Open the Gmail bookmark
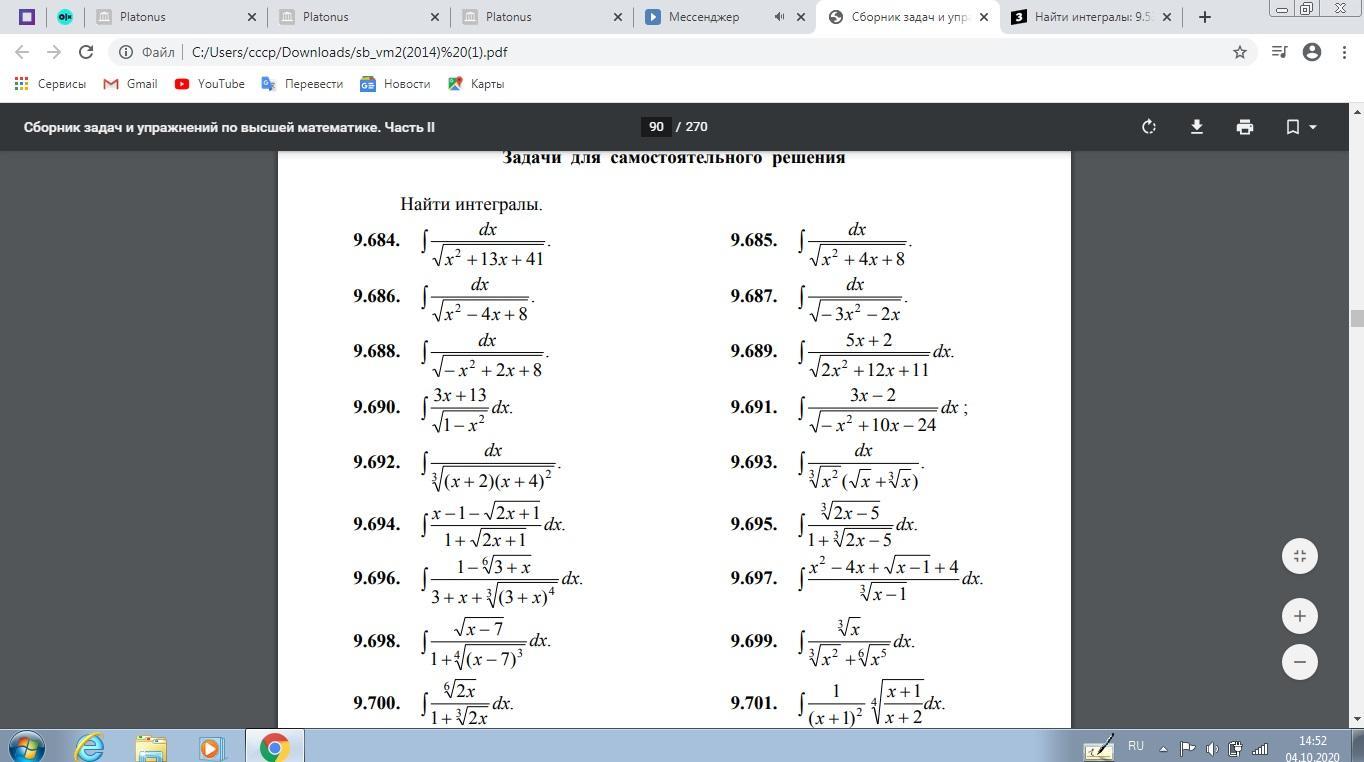 pos(130,84)
